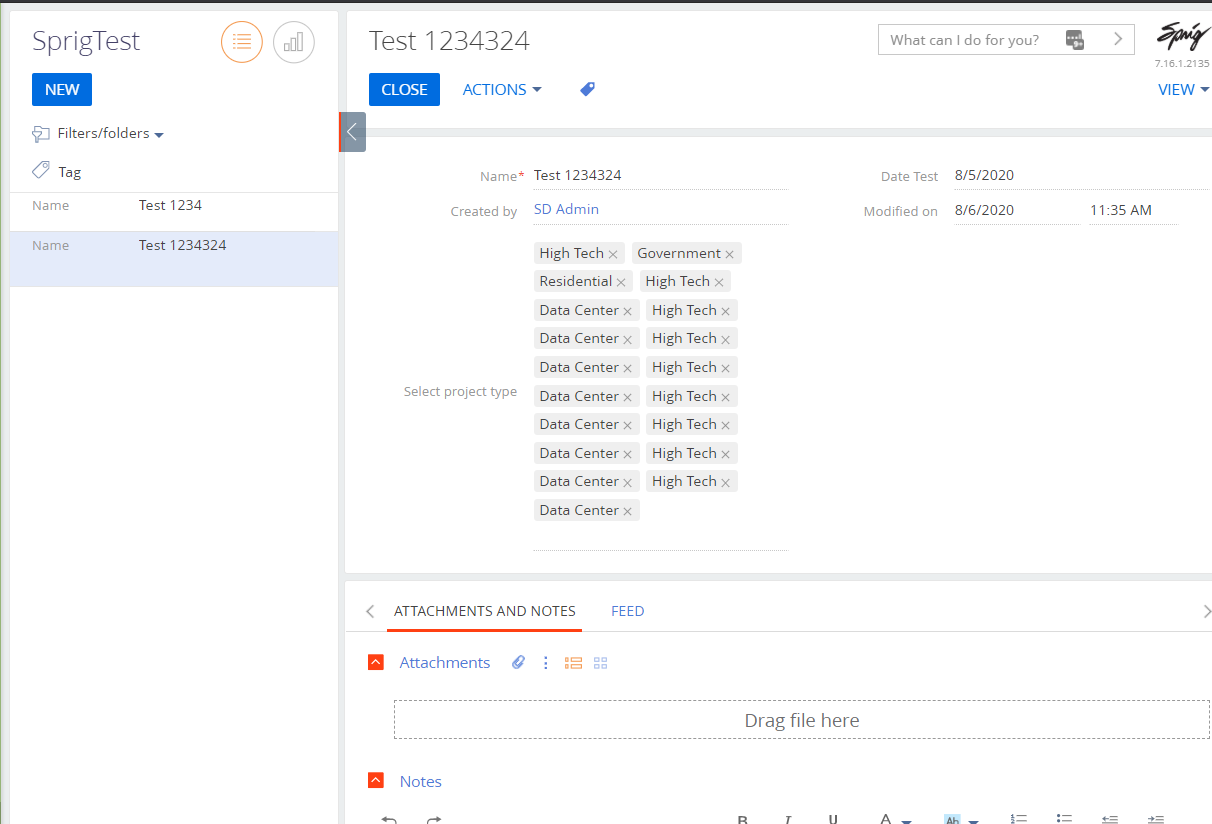Click the Residential tag label

tap(576, 281)
